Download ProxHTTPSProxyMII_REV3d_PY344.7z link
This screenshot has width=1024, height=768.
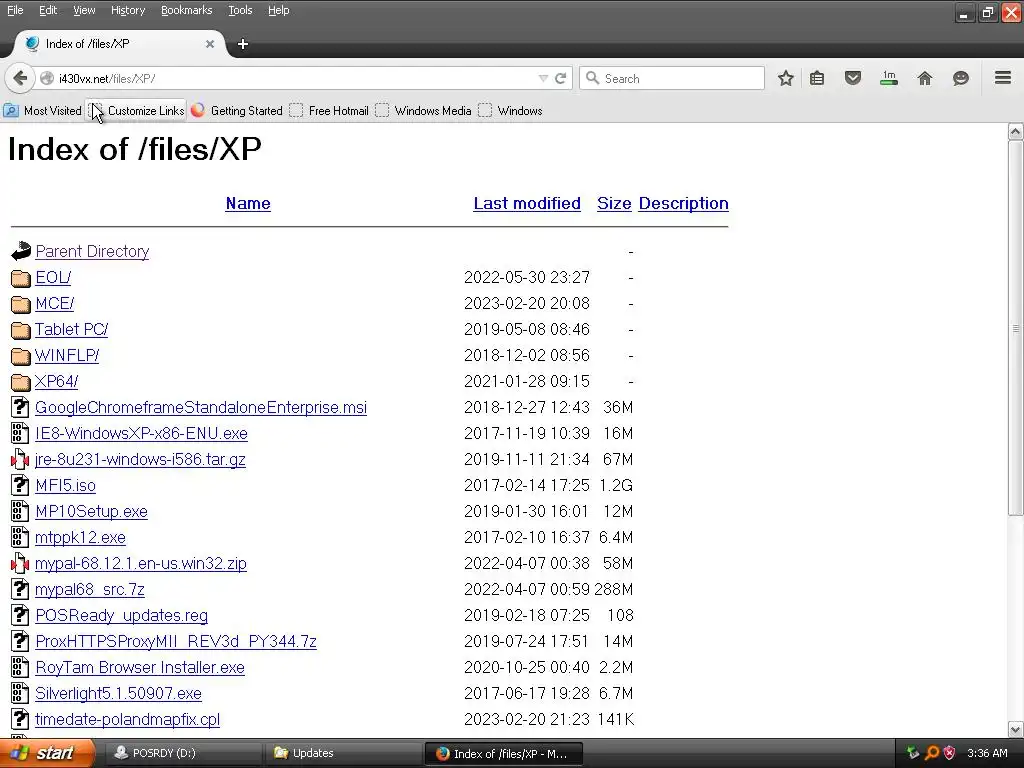pyautogui.click(x=176, y=641)
